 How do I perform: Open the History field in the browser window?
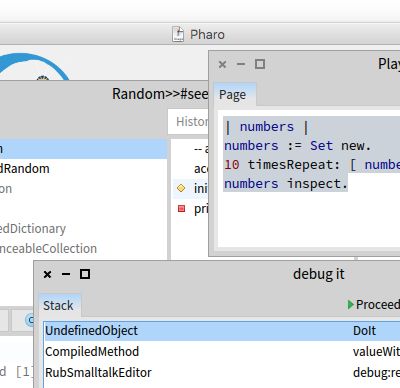pos(189,122)
